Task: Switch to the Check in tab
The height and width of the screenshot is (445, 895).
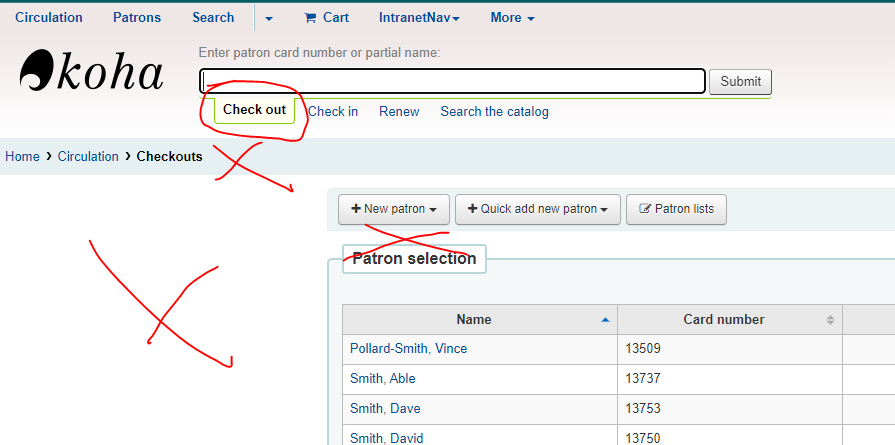Action: click(x=333, y=111)
